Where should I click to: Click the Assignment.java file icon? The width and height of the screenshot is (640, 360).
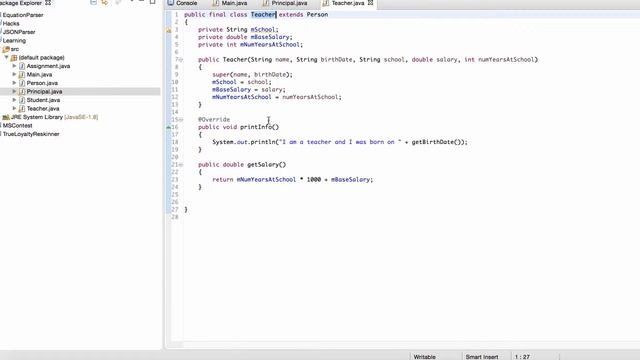click(22, 66)
